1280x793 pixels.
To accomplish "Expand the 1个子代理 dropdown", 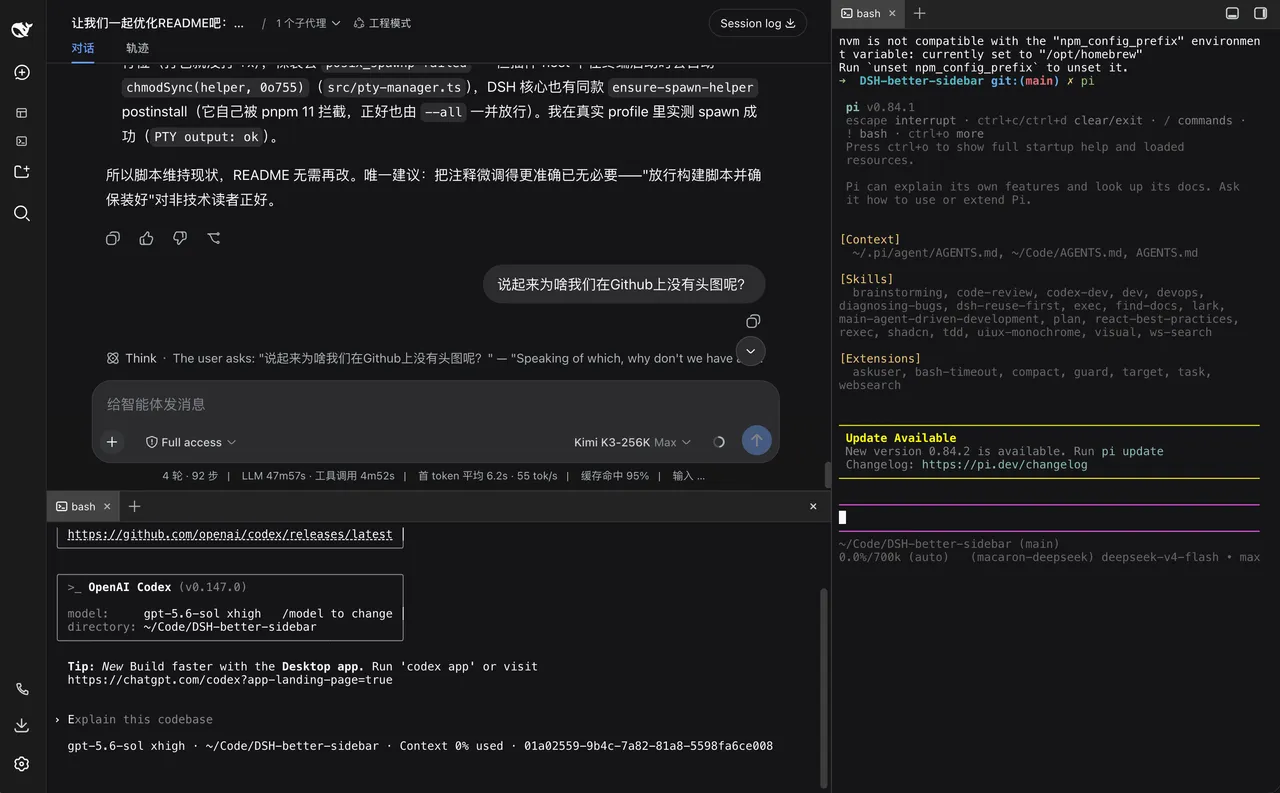I will tap(308, 23).
